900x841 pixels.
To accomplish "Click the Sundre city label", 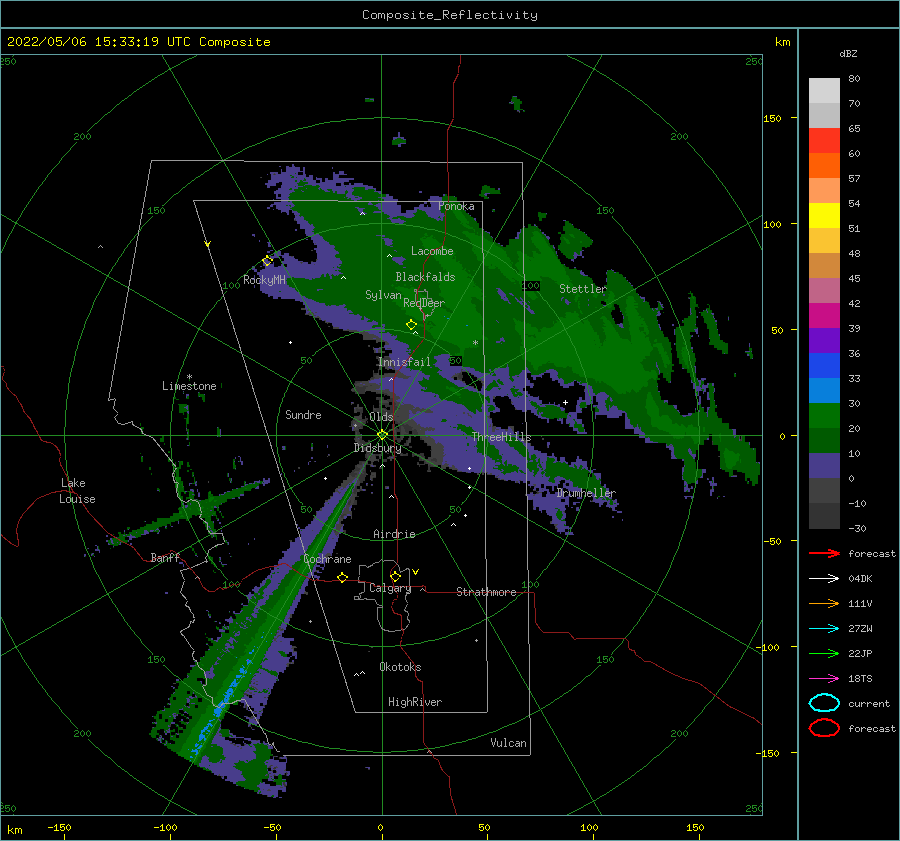I will click(x=303, y=414).
